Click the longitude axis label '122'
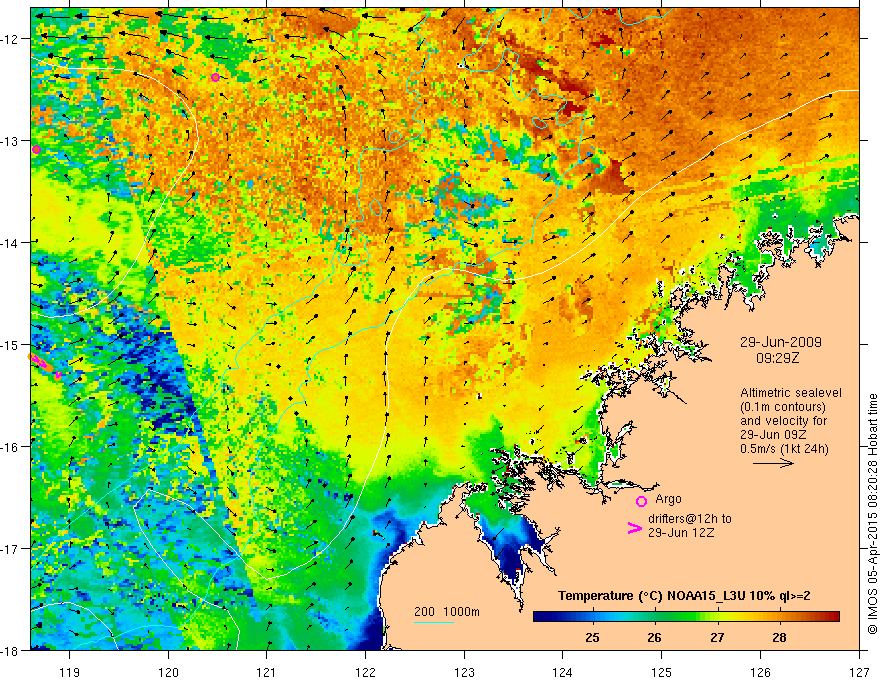880x680 pixels. pos(365,672)
